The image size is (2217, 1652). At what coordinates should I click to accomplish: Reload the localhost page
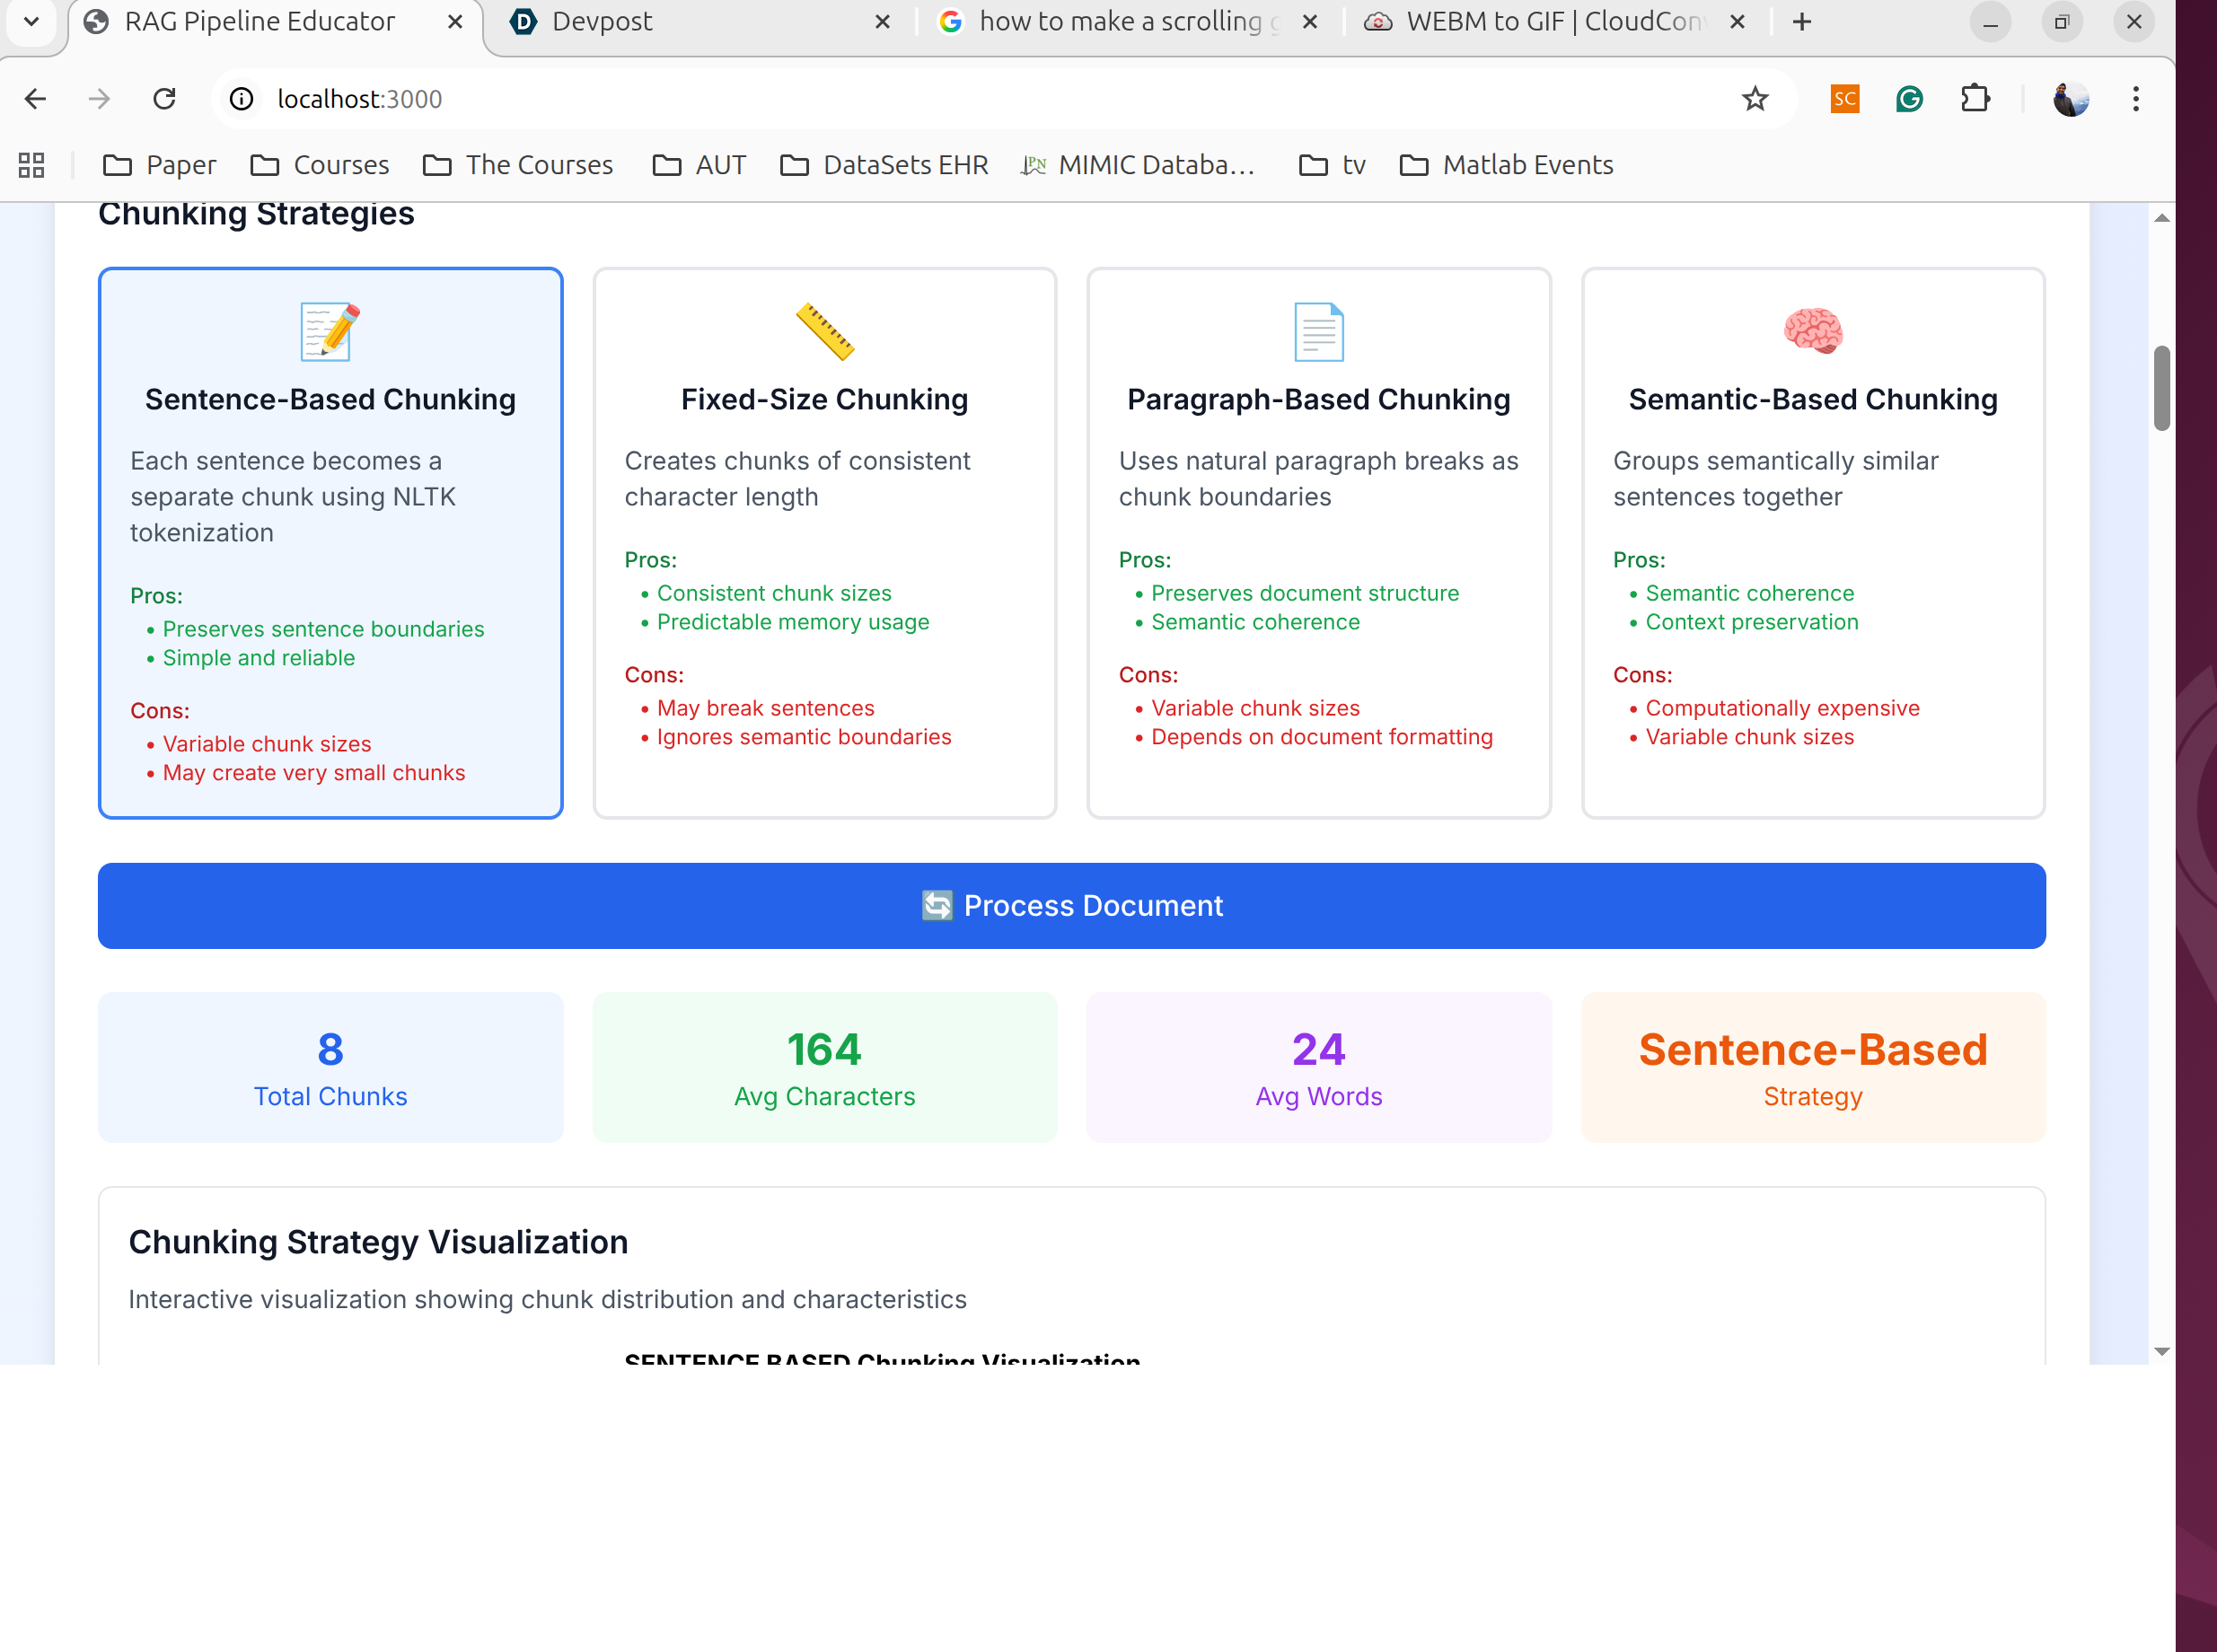coord(165,99)
